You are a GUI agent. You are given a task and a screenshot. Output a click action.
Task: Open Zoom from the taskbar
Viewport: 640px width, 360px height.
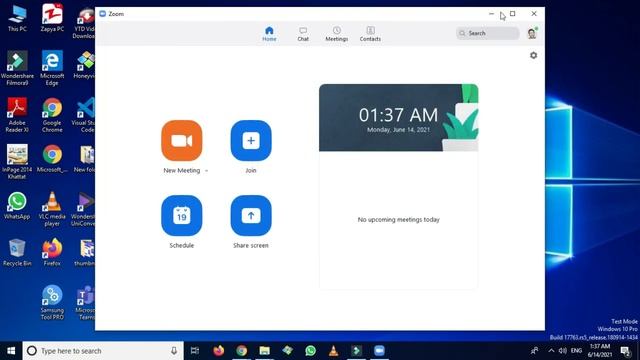379,351
